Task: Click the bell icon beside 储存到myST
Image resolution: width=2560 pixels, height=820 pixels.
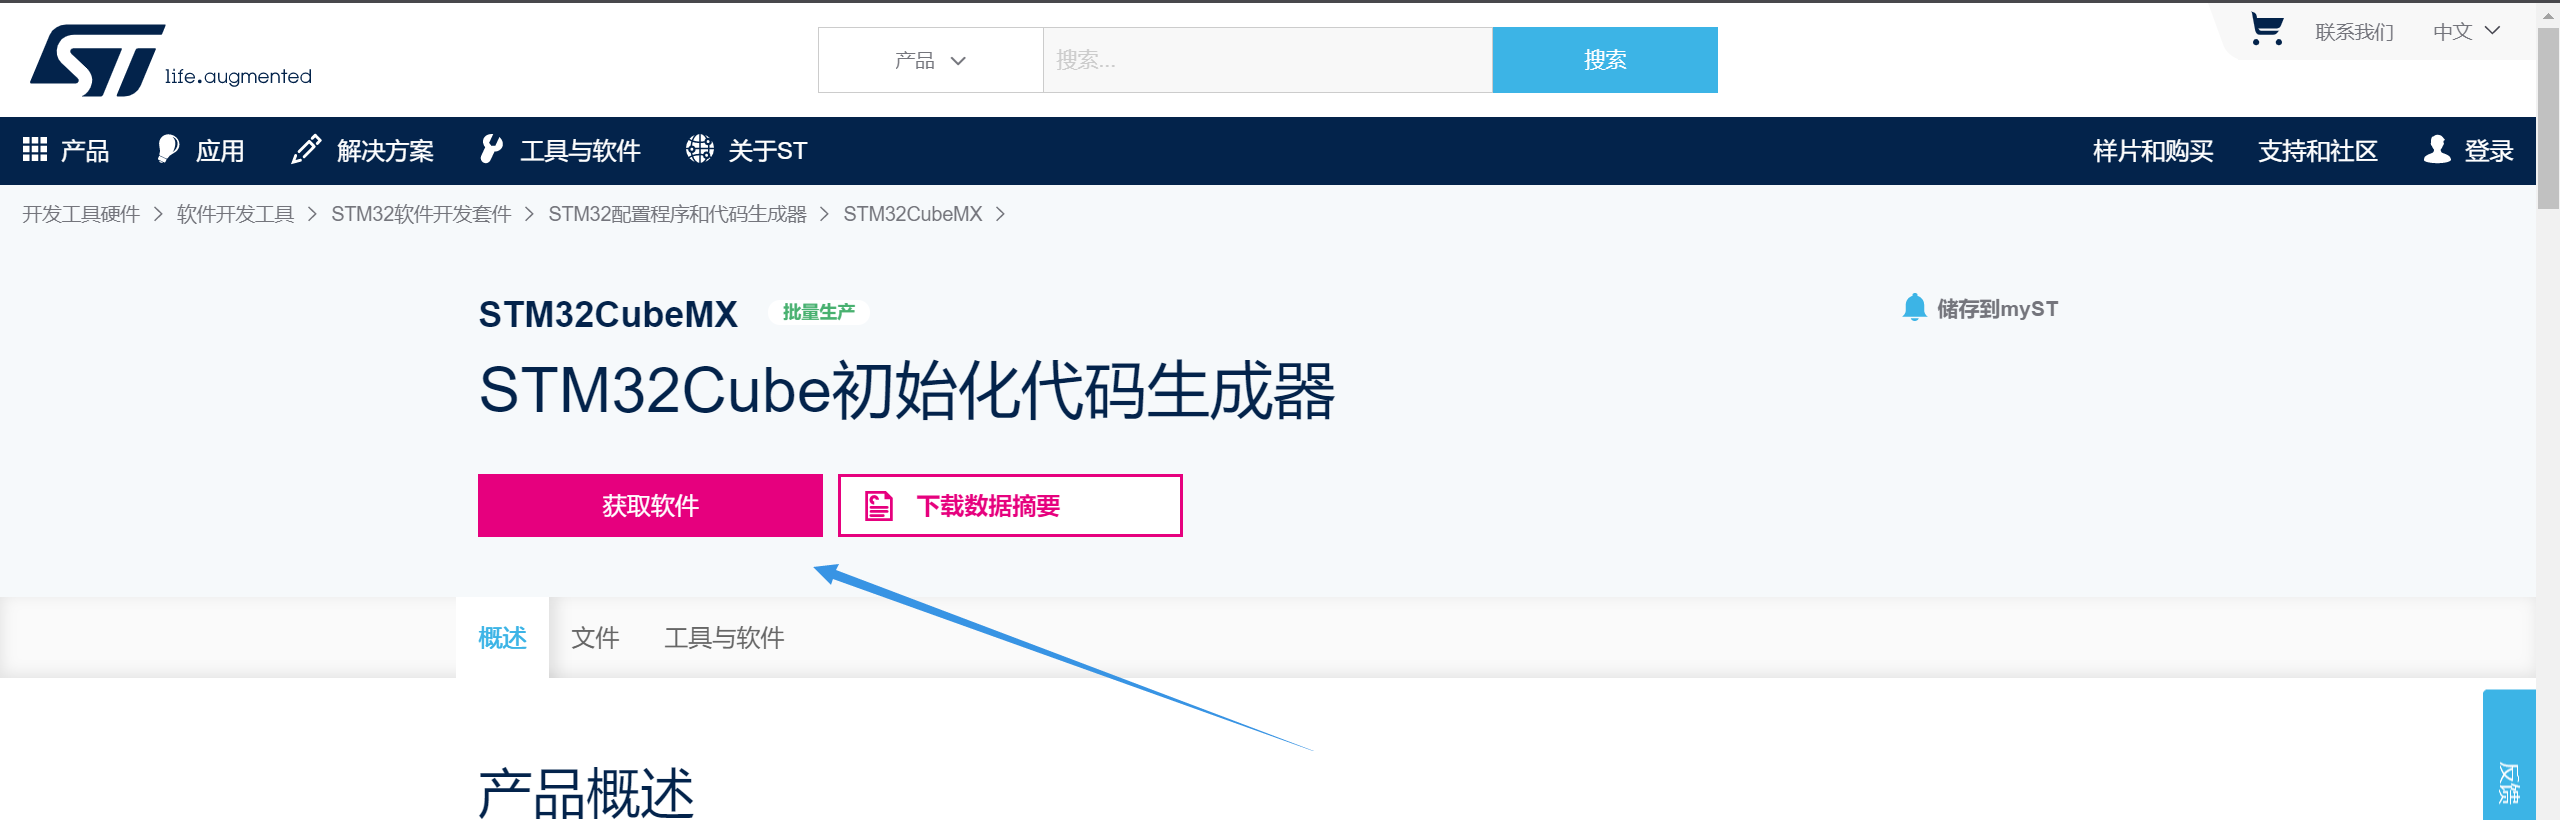Action: pyautogui.click(x=1914, y=308)
